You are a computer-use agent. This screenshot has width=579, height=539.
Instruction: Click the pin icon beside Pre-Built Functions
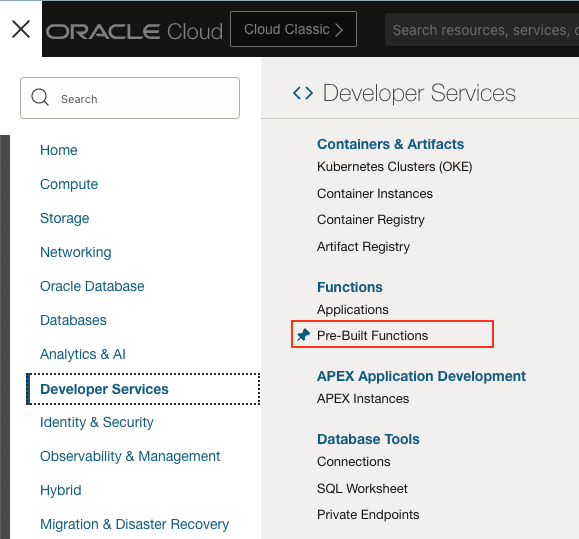coord(304,335)
